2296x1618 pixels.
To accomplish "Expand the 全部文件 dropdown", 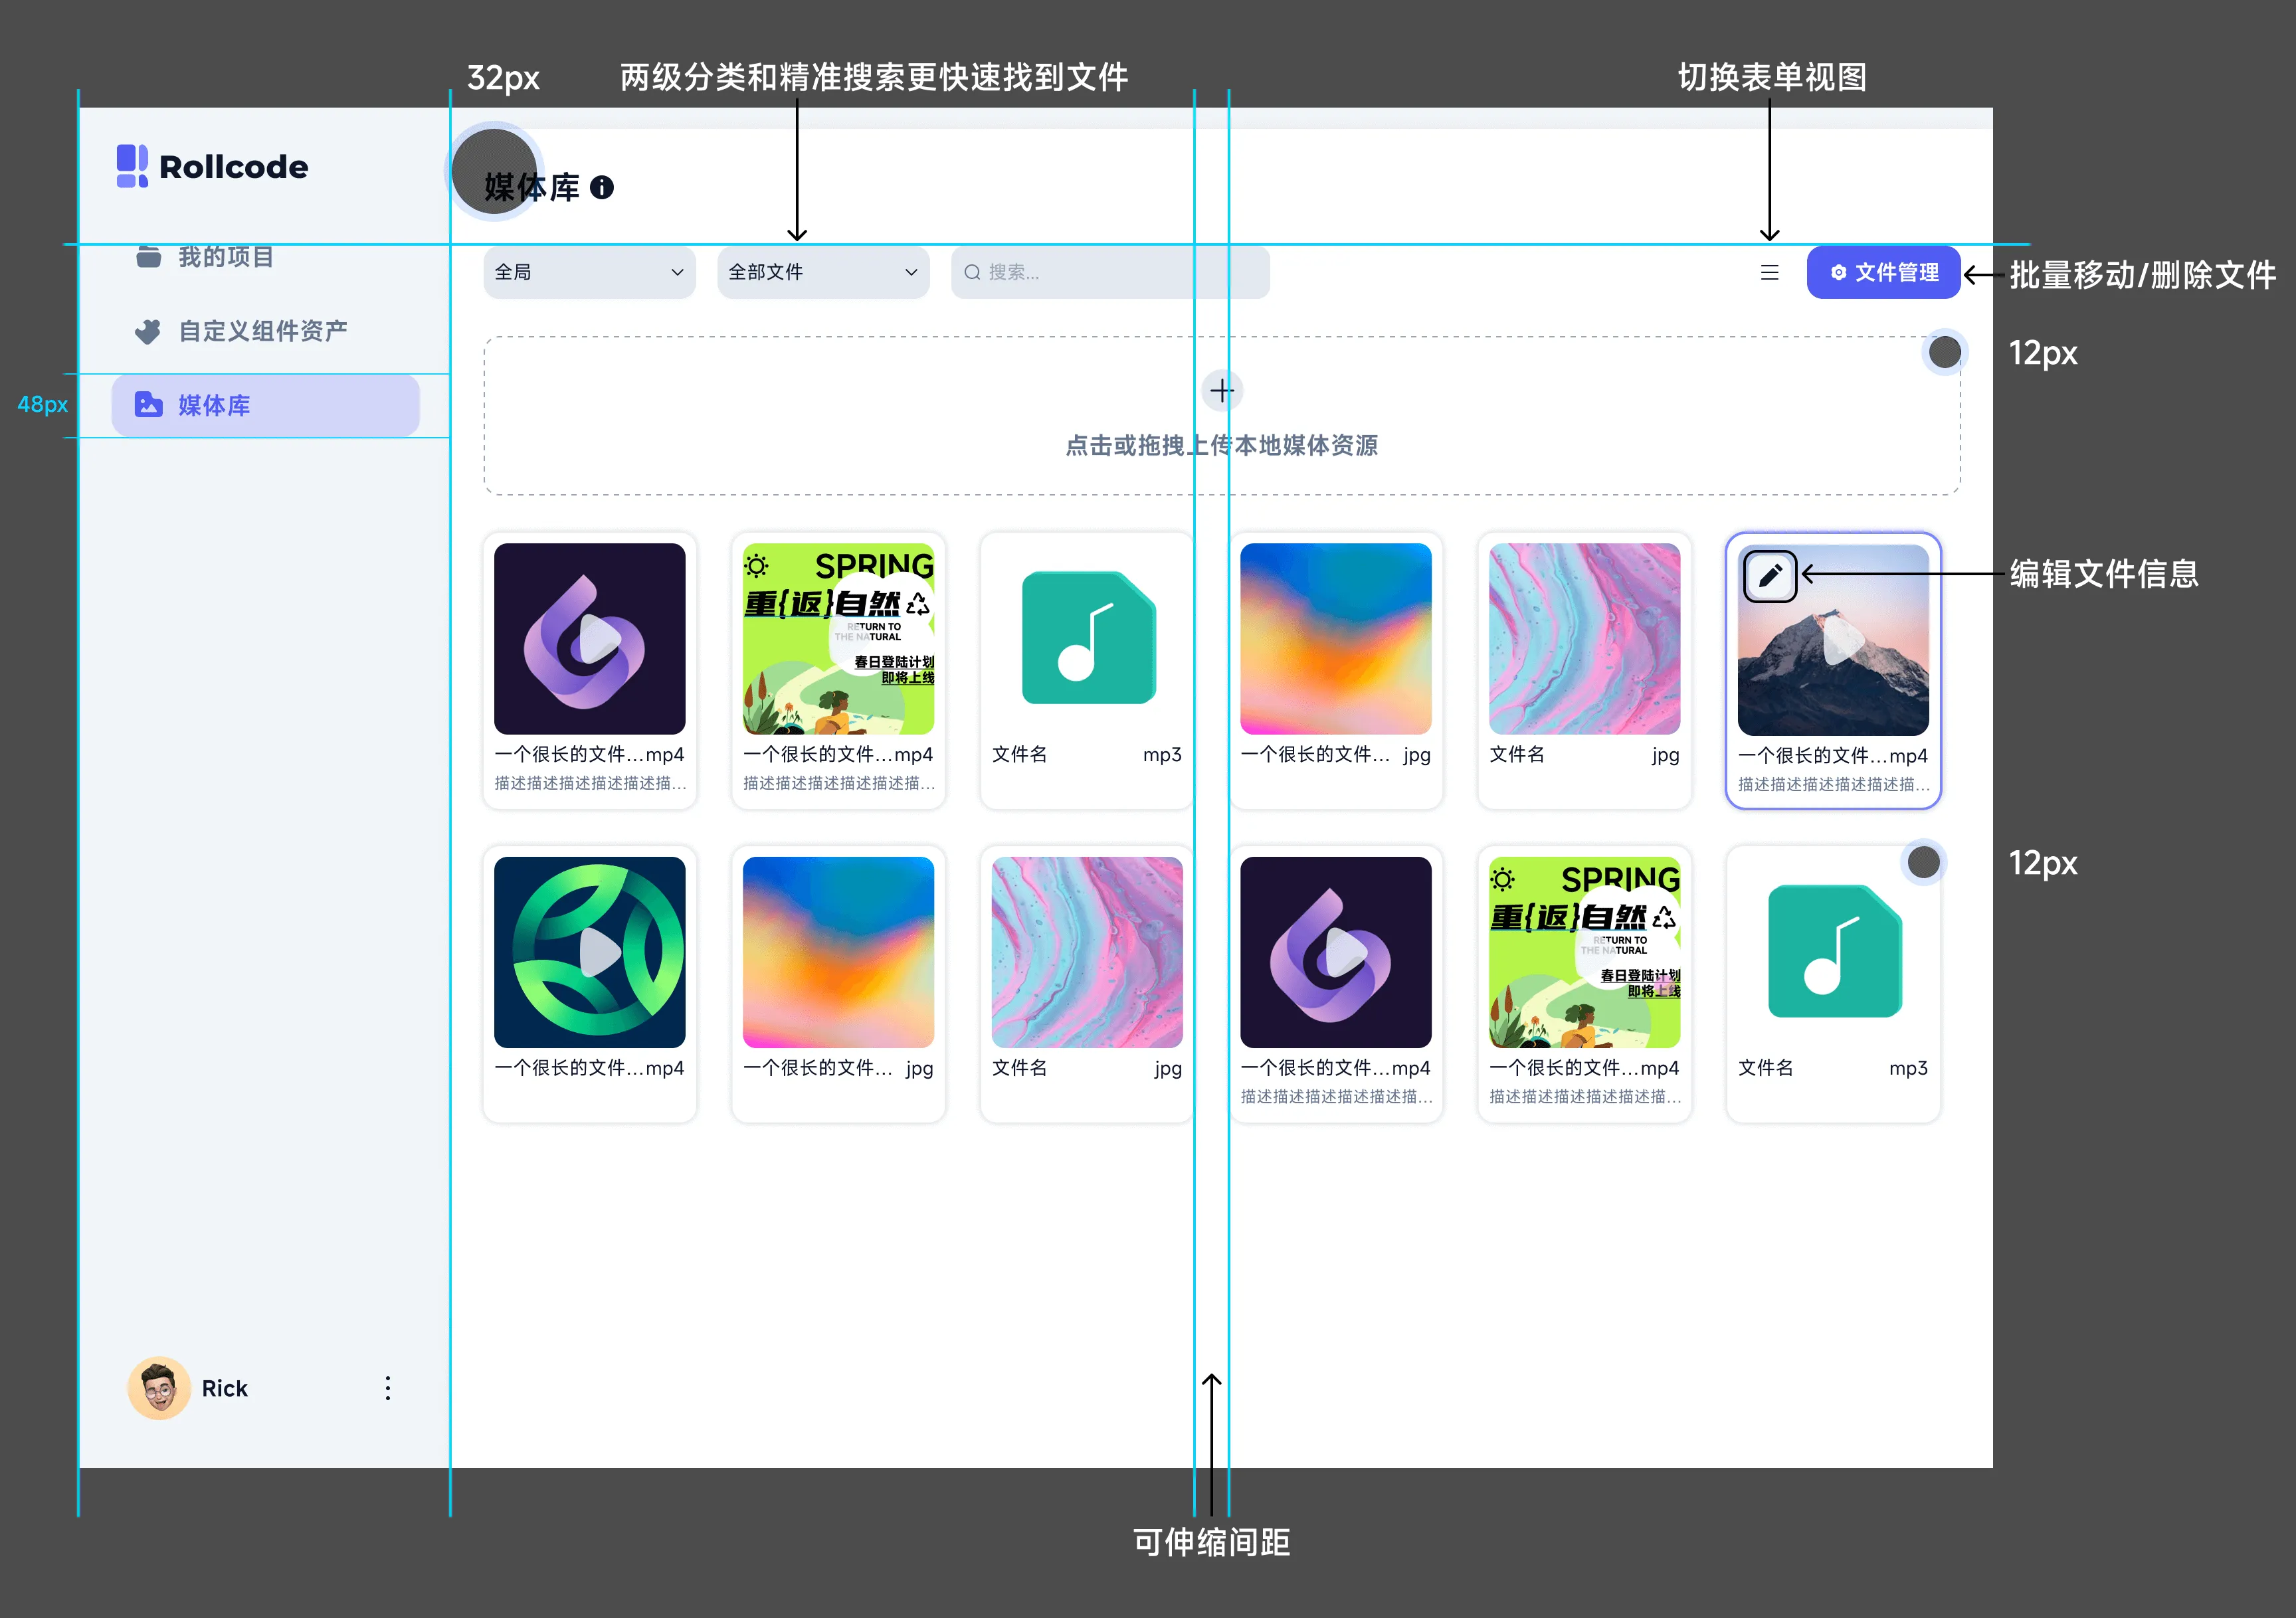I will (823, 272).
